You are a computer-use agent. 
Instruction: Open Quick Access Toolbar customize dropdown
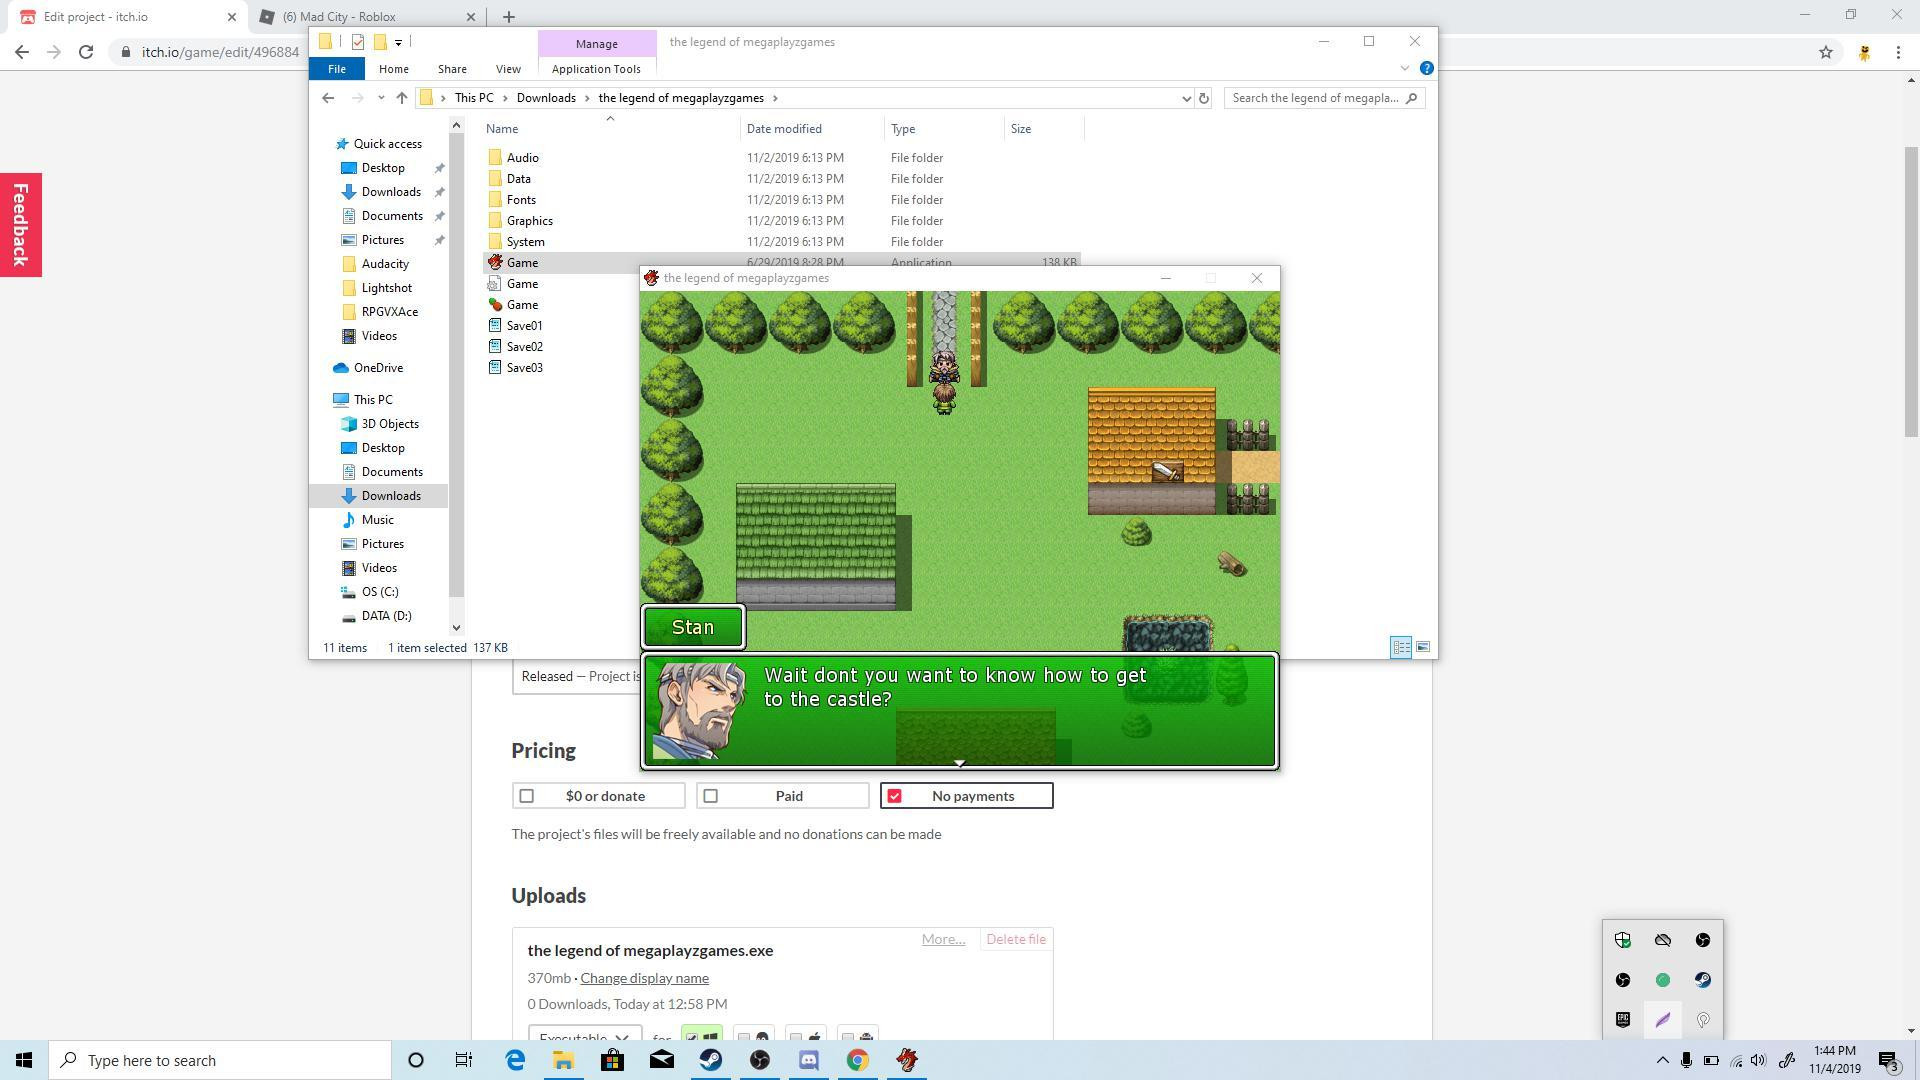[x=398, y=42]
